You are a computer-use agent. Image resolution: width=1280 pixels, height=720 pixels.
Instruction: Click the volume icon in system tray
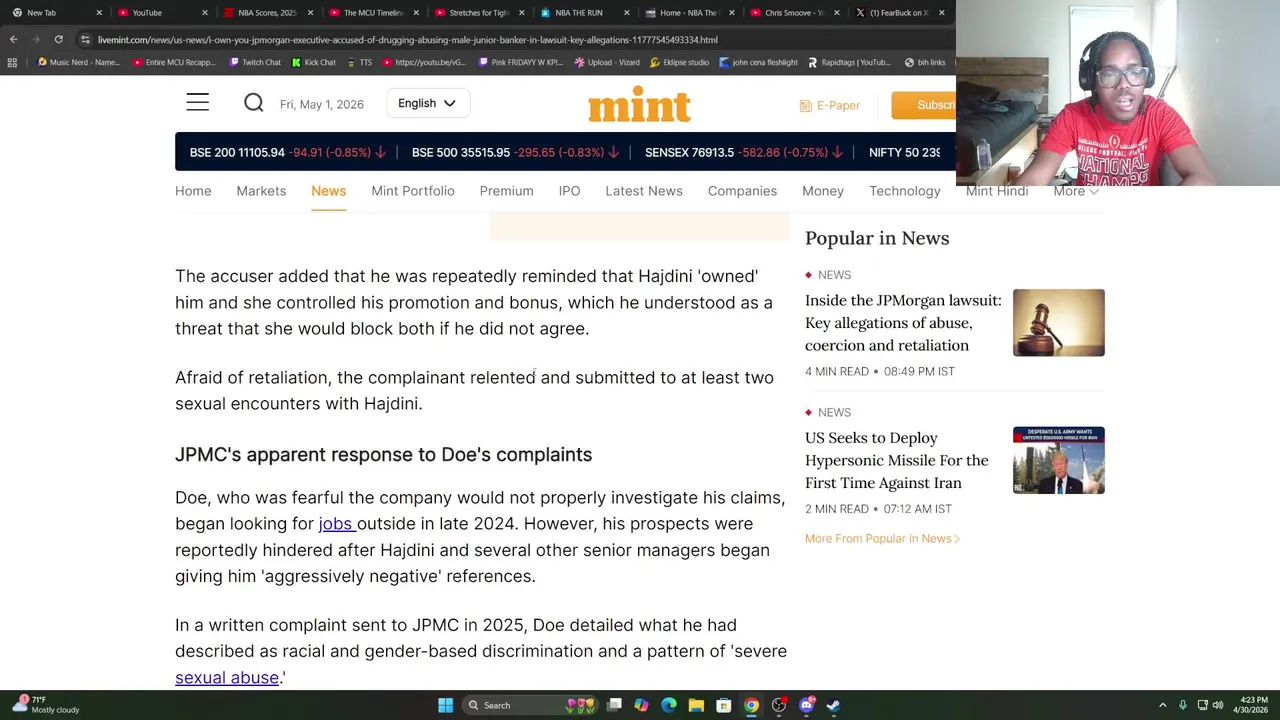[x=1217, y=705]
